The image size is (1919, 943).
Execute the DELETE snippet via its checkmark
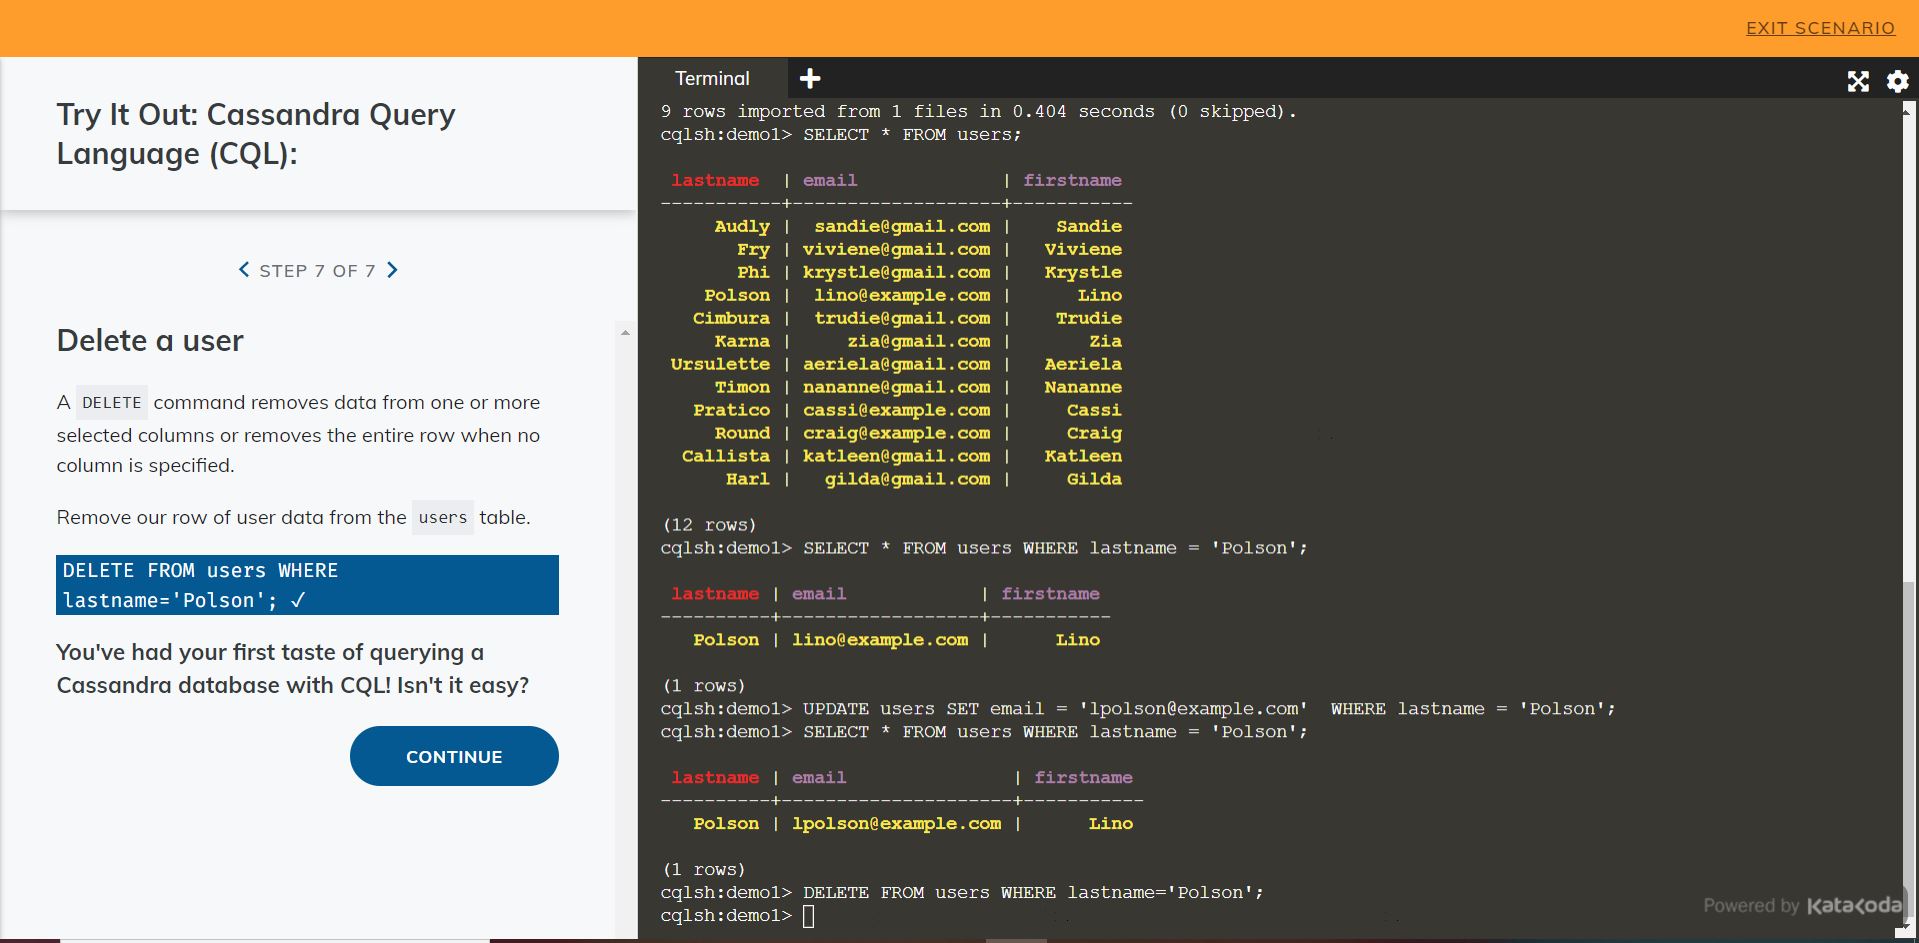(297, 600)
